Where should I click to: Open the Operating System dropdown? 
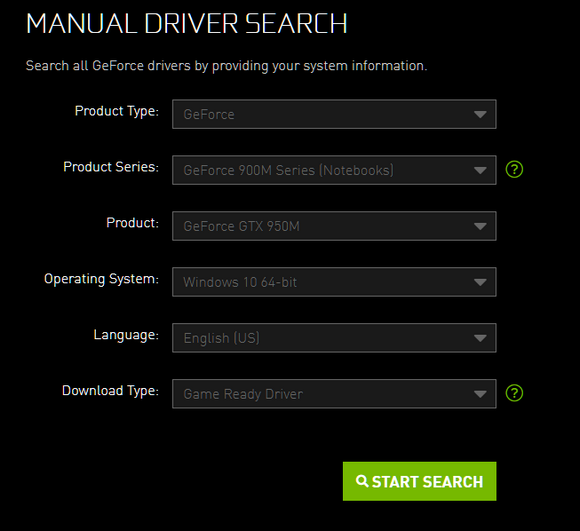click(x=334, y=282)
